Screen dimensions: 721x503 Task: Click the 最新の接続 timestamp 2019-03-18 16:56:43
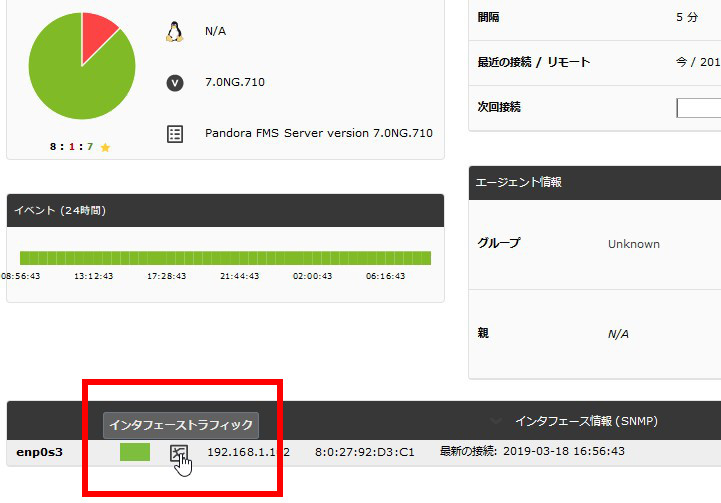tap(564, 451)
